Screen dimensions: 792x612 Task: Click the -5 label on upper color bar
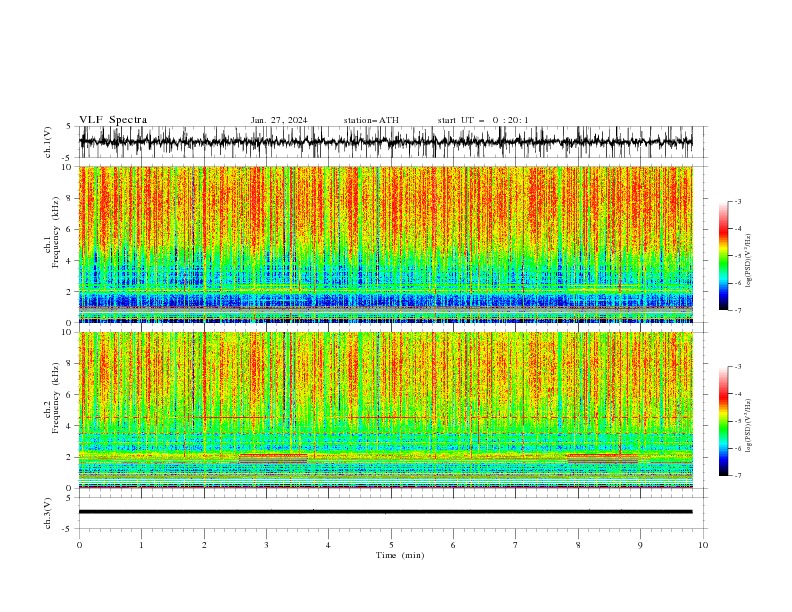(738, 256)
